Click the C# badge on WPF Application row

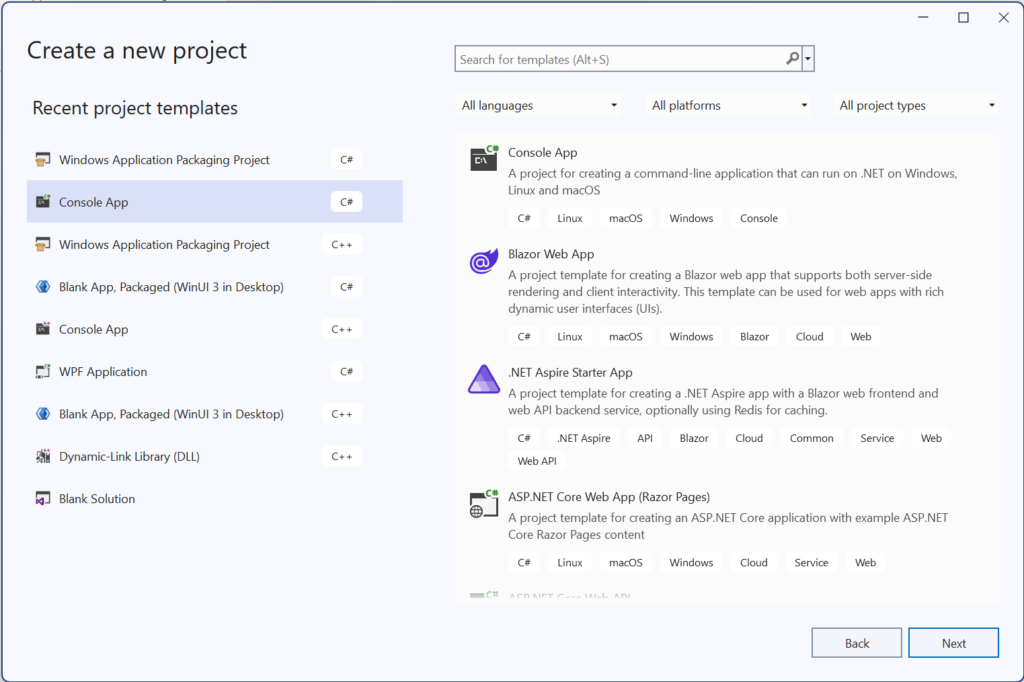(346, 372)
